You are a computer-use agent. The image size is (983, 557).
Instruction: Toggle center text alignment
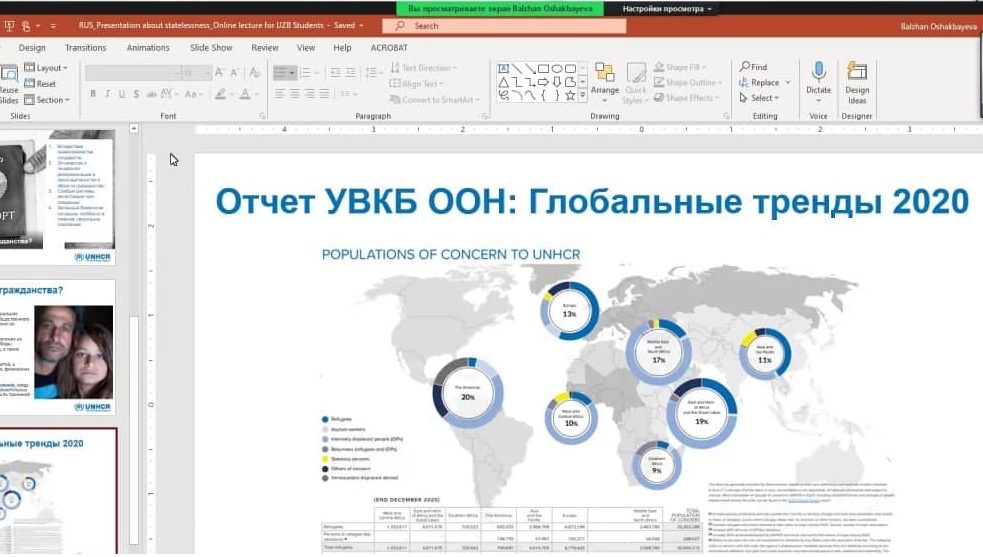click(x=295, y=93)
